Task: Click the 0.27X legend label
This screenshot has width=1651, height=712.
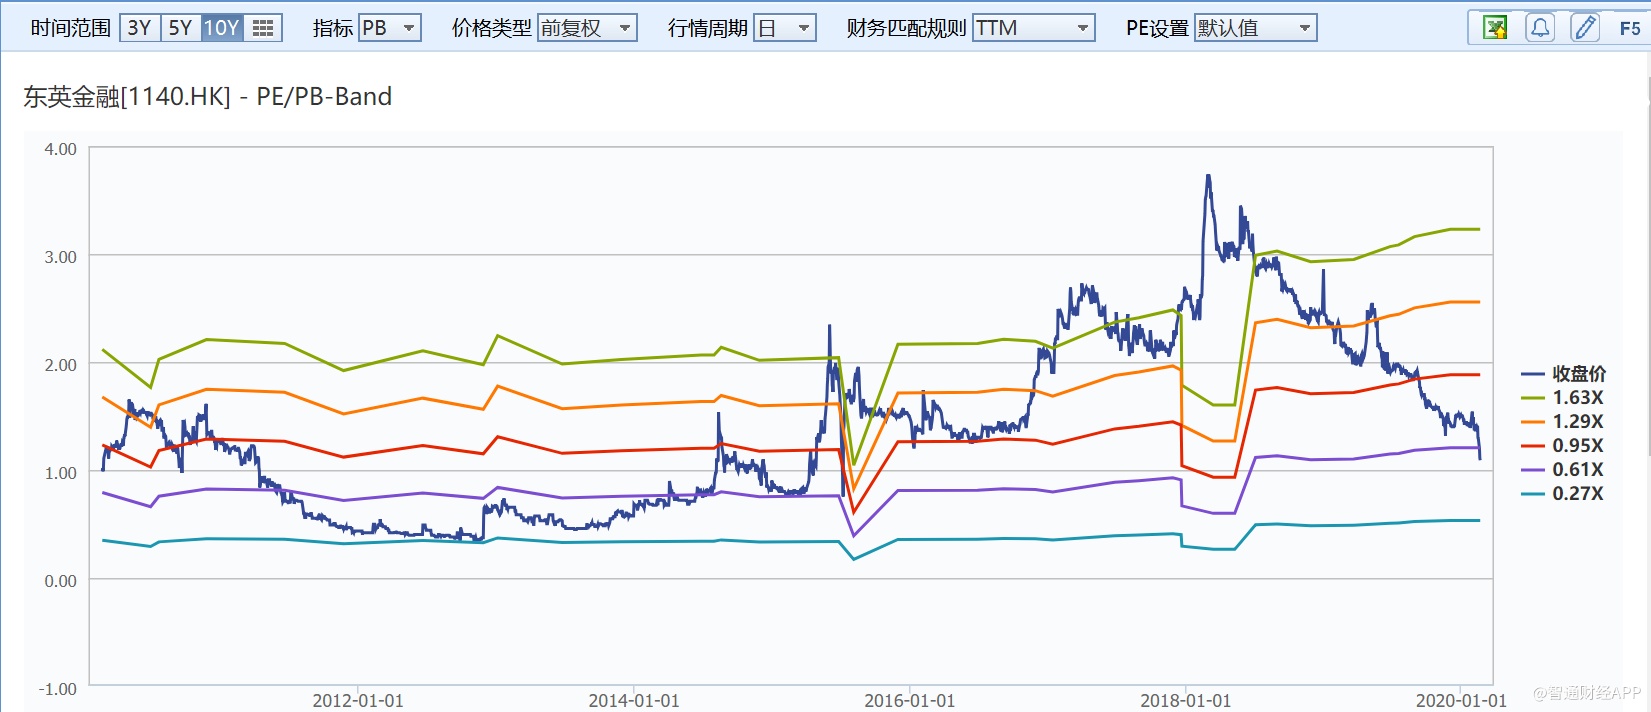Action: (x=1577, y=494)
